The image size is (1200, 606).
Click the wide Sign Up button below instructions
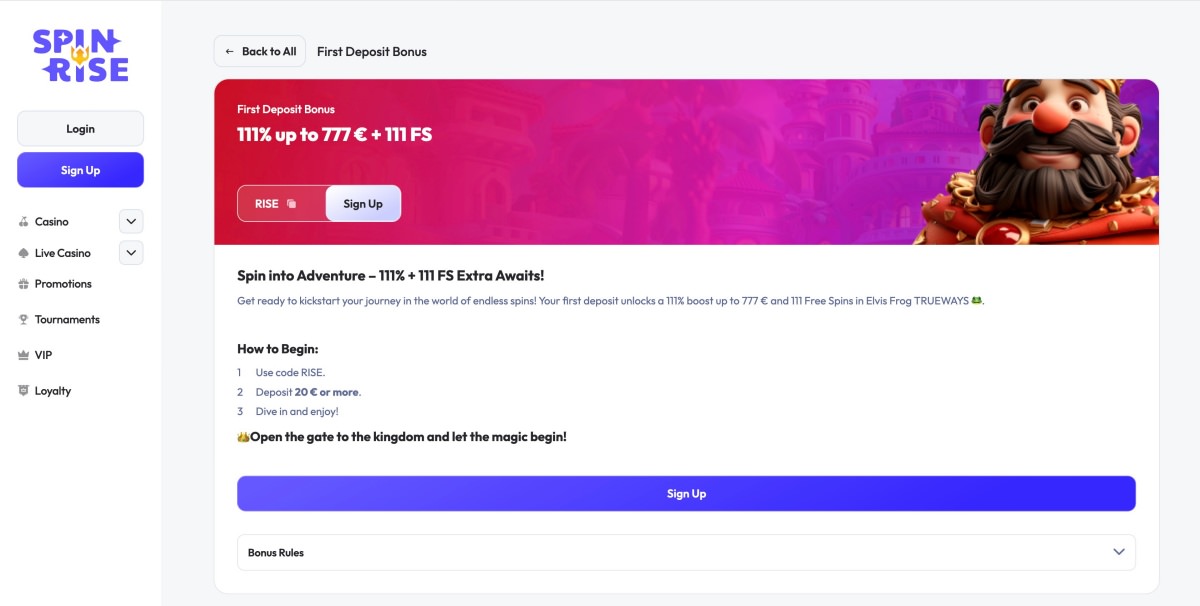tap(686, 494)
